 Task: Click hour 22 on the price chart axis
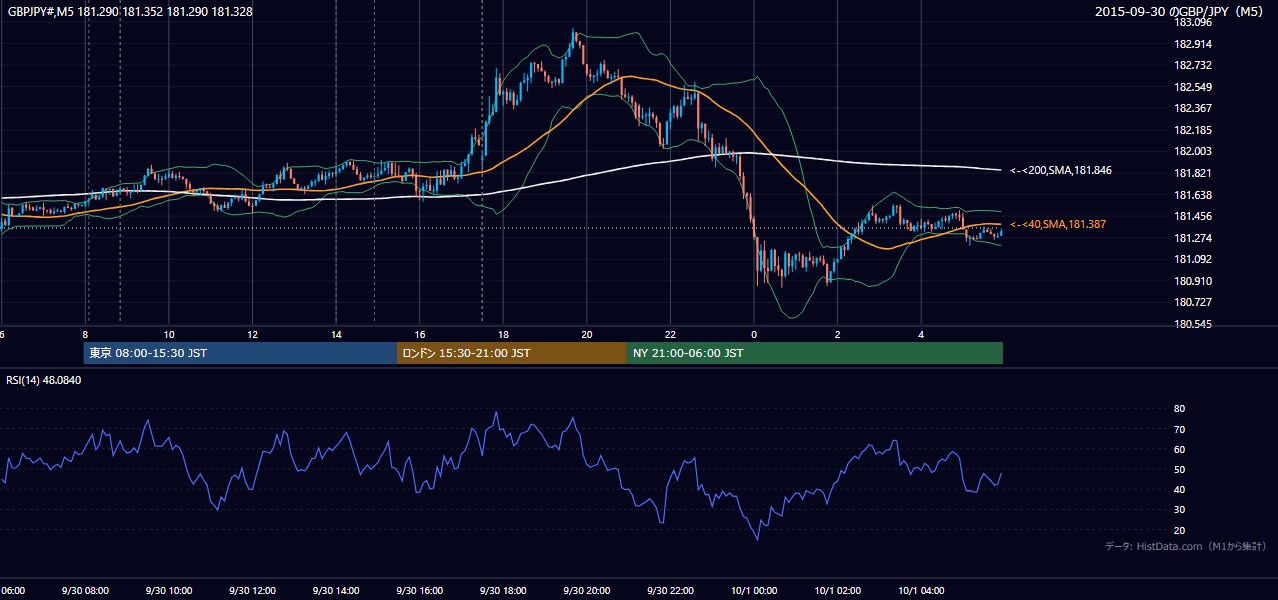pos(670,334)
